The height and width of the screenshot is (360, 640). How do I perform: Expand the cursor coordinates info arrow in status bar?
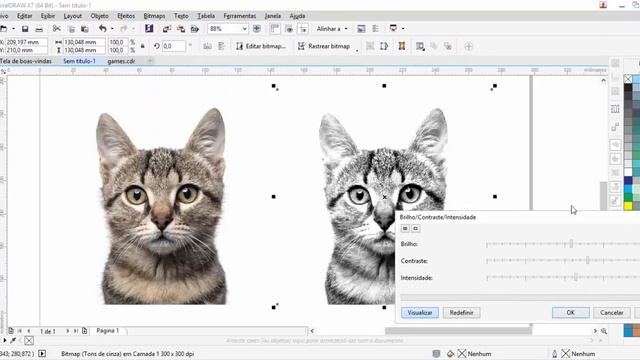pyautogui.click(x=42, y=353)
